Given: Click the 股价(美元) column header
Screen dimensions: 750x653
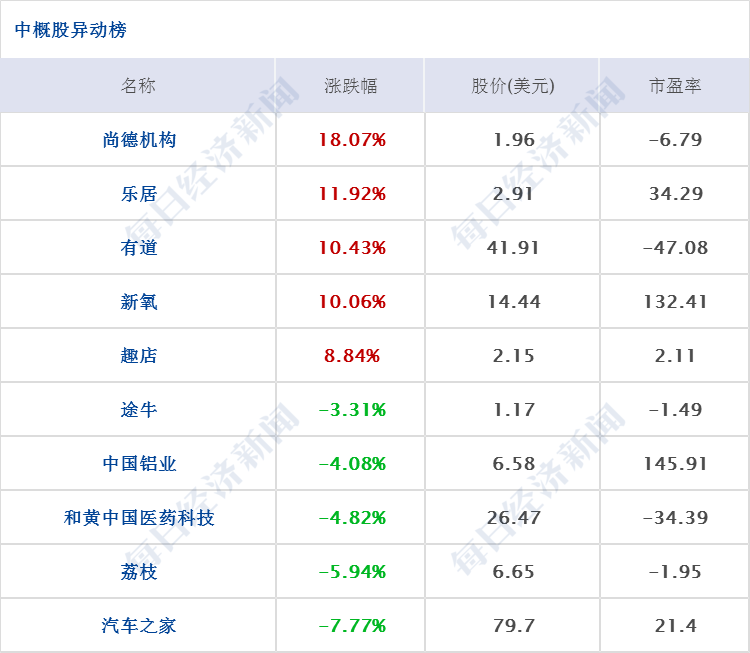Looking at the screenshot, I should pyautogui.click(x=513, y=86).
